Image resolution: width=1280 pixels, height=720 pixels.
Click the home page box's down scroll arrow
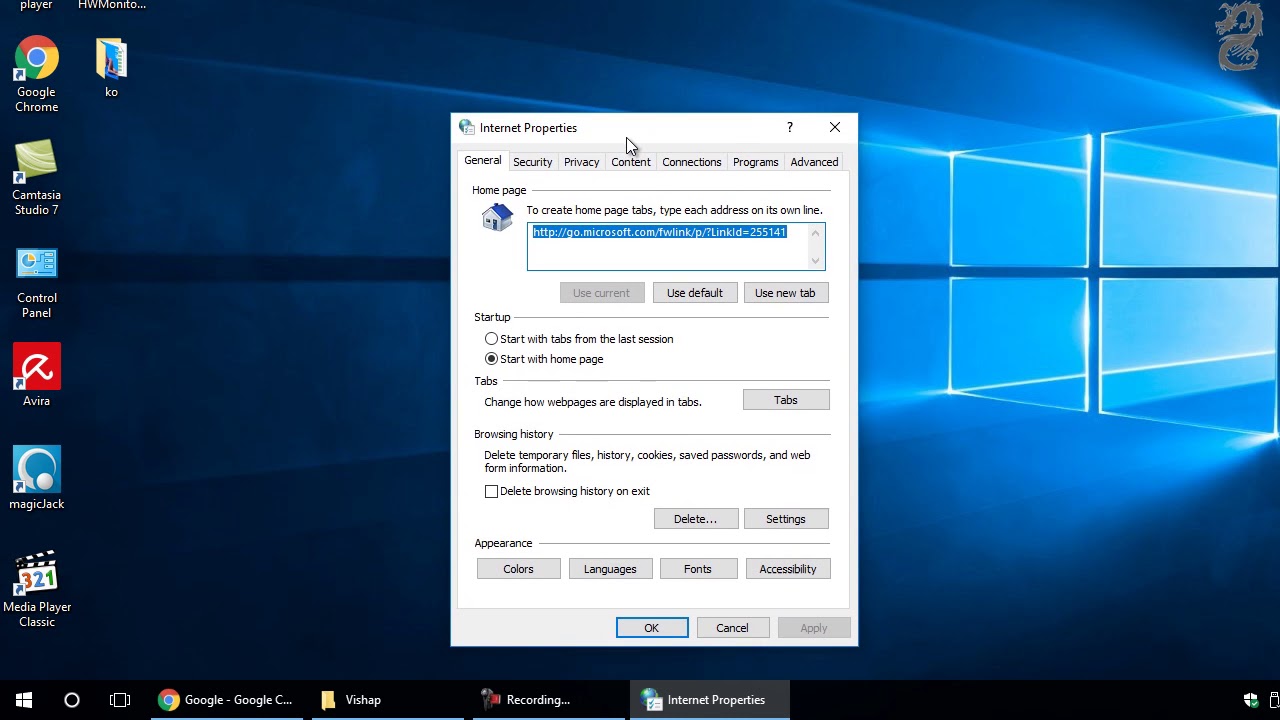(x=816, y=261)
